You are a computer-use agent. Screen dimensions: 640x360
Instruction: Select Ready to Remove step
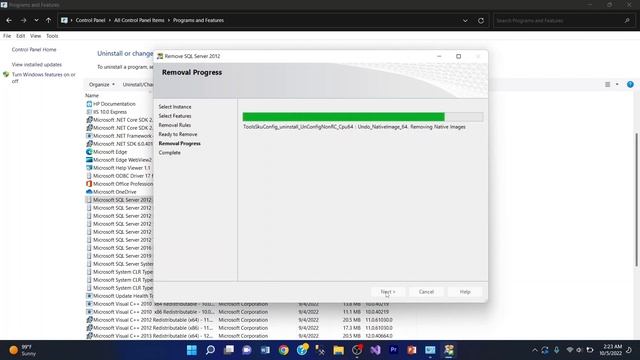coord(178,134)
